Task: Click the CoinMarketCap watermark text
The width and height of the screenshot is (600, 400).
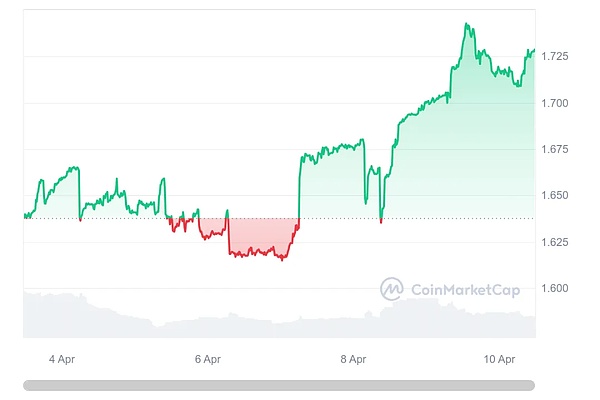Action: tap(462, 289)
